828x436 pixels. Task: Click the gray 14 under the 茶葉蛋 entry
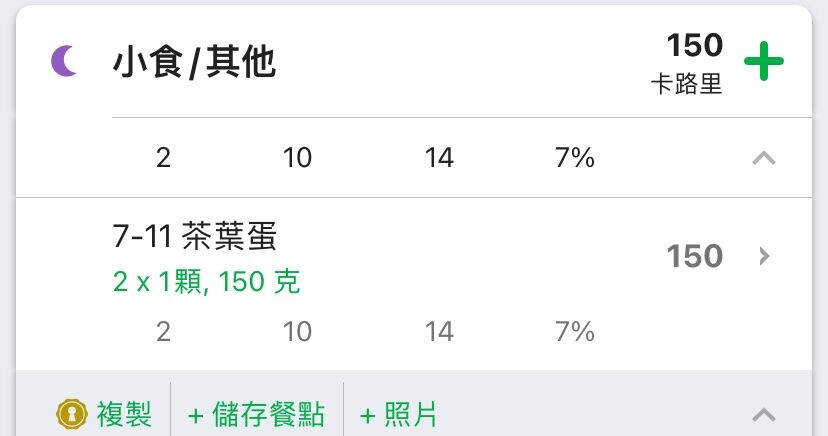pyautogui.click(x=439, y=332)
